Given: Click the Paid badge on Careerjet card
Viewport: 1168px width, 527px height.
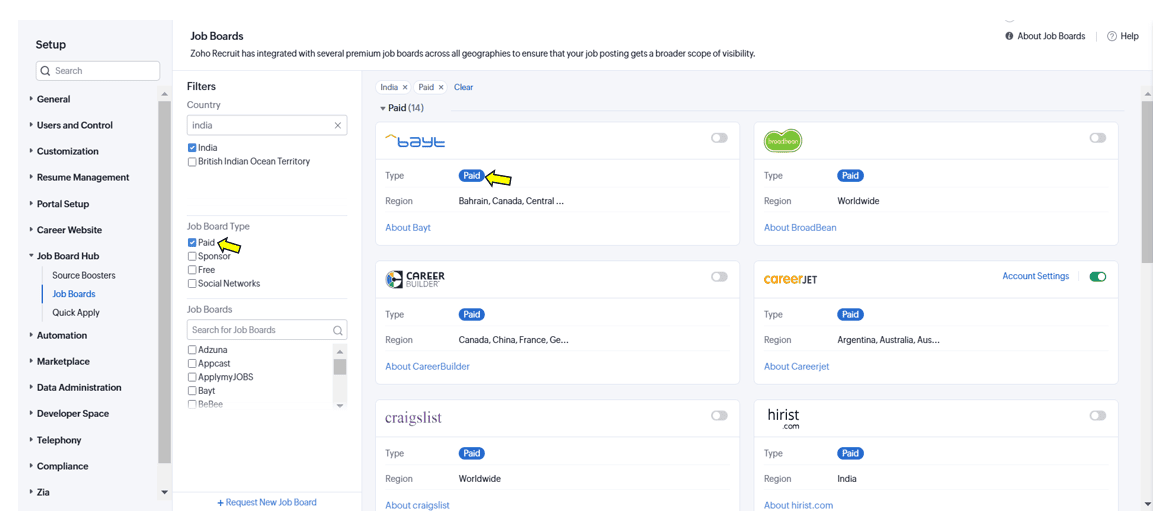Looking at the screenshot, I should pyautogui.click(x=850, y=315).
